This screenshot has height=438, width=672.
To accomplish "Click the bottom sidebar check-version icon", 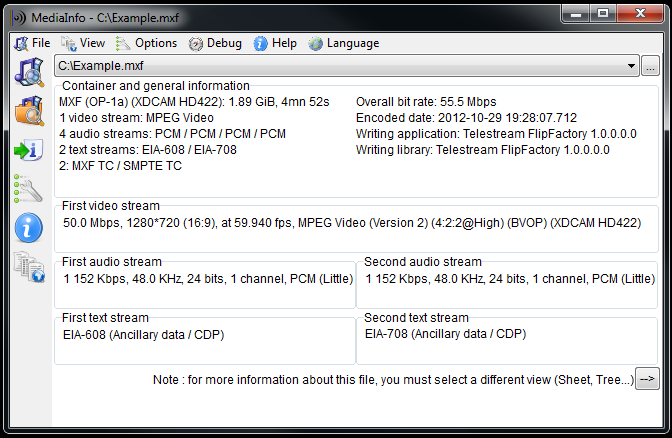I will pos(28,266).
